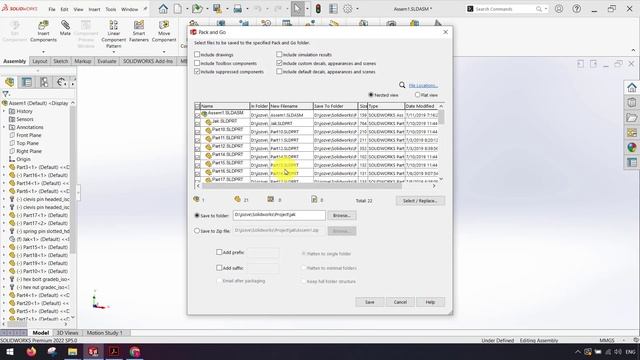Switch to SolidWorks taskbar icon
Viewport: 640px width, 360px height.
(93, 351)
